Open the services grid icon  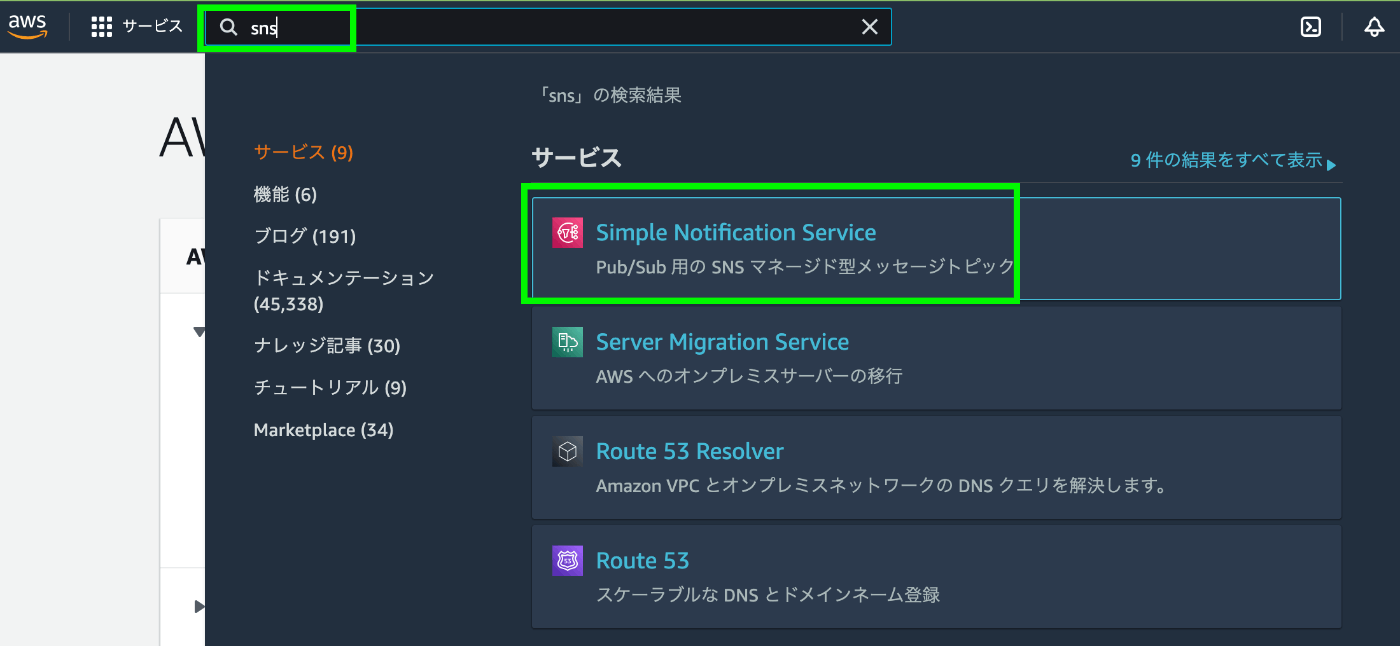coord(102,27)
